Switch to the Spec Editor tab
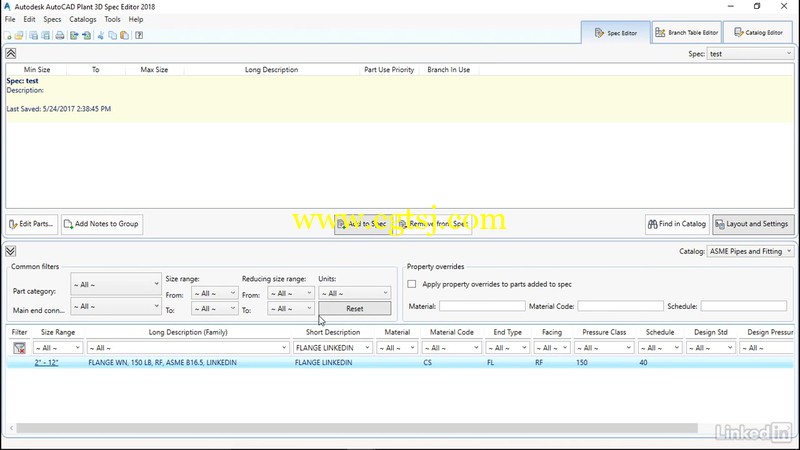 (616, 33)
